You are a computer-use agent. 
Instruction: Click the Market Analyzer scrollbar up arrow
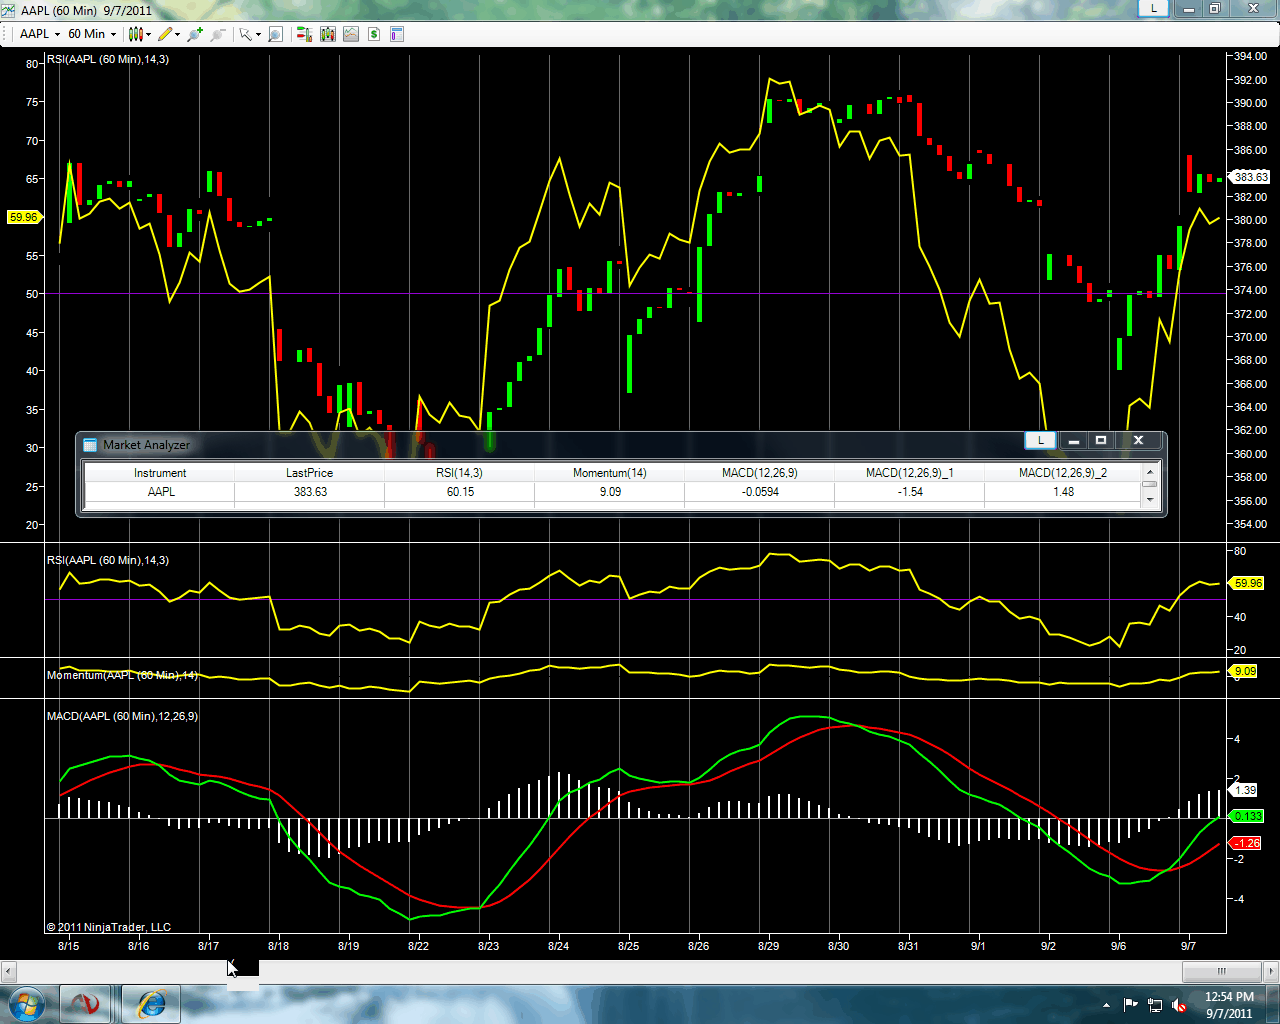(x=1150, y=471)
